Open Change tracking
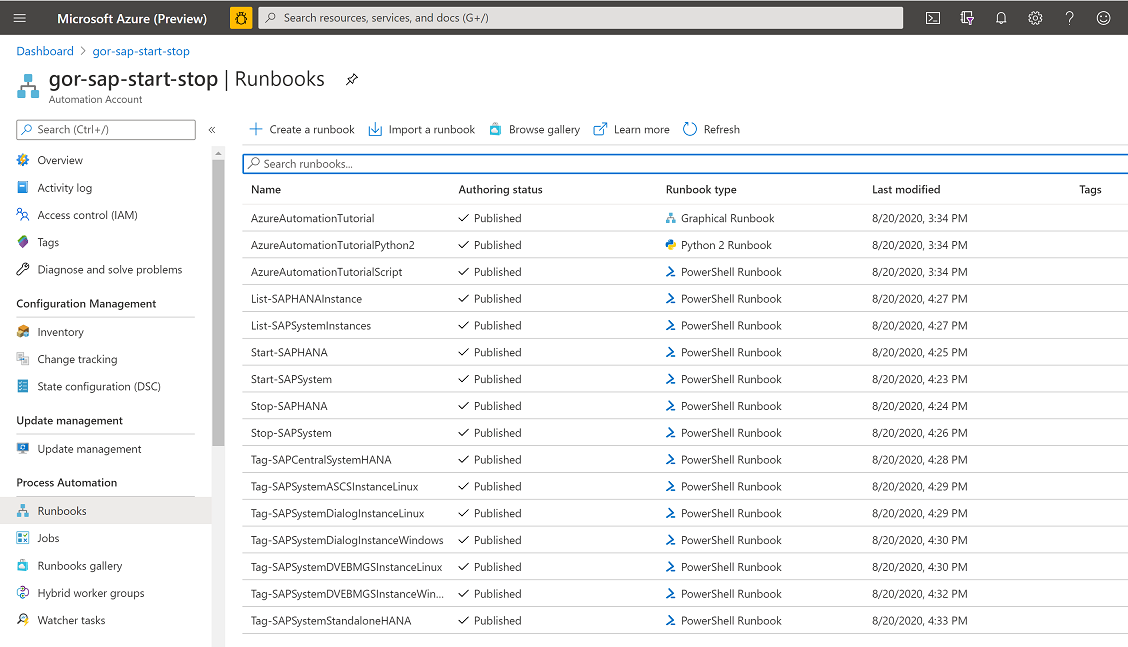The image size is (1128, 647). coord(77,359)
